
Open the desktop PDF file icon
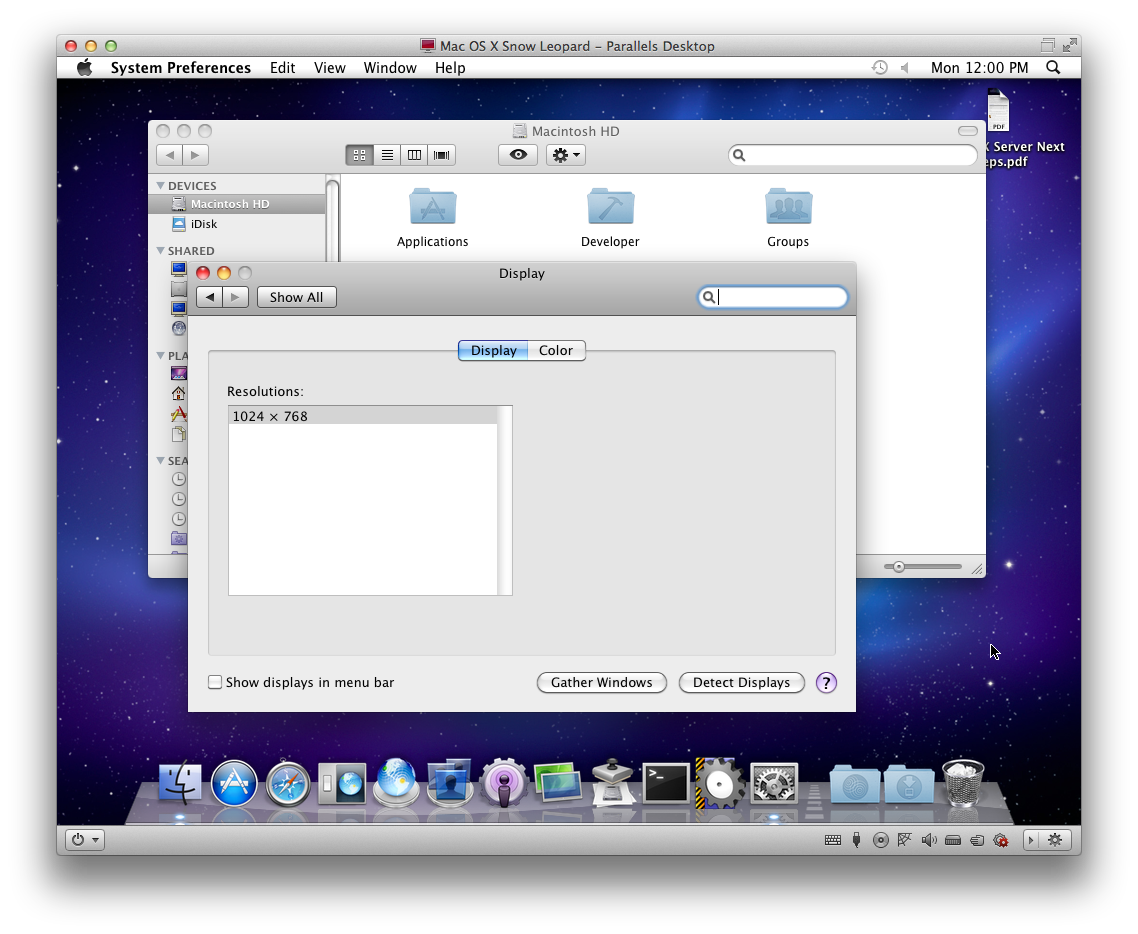tap(999, 110)
